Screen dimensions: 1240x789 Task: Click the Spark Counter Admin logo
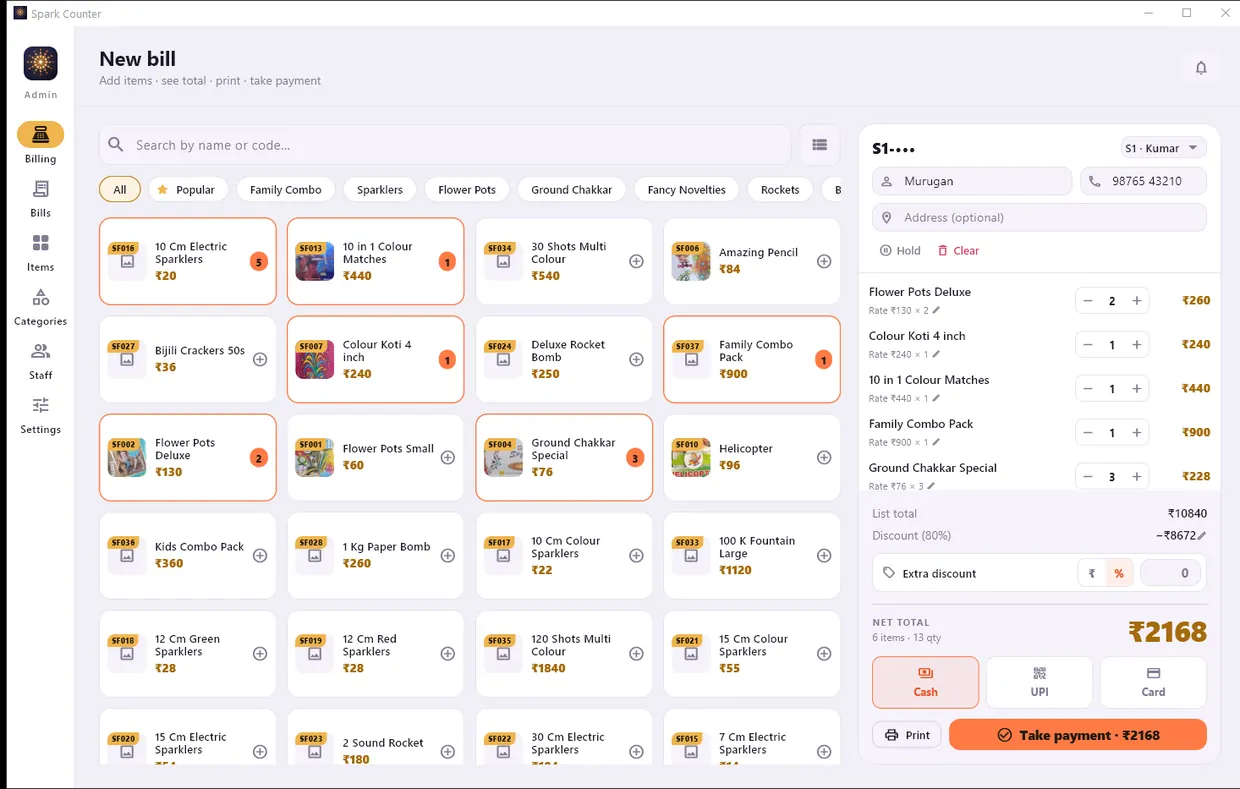(x=41, y=63)
